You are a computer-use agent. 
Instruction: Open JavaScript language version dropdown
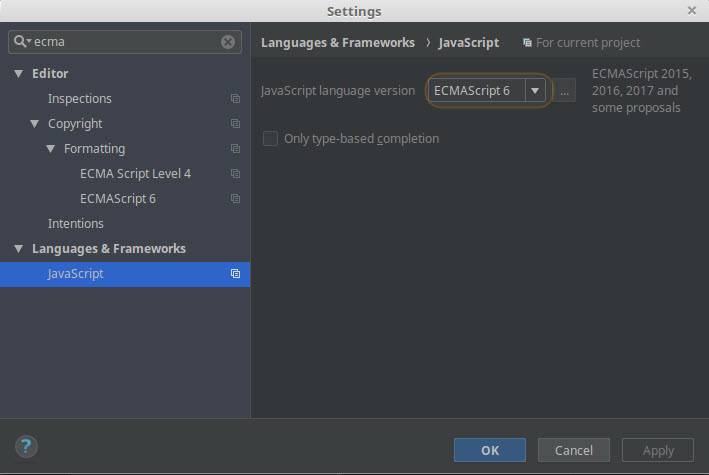coord(535,91)
